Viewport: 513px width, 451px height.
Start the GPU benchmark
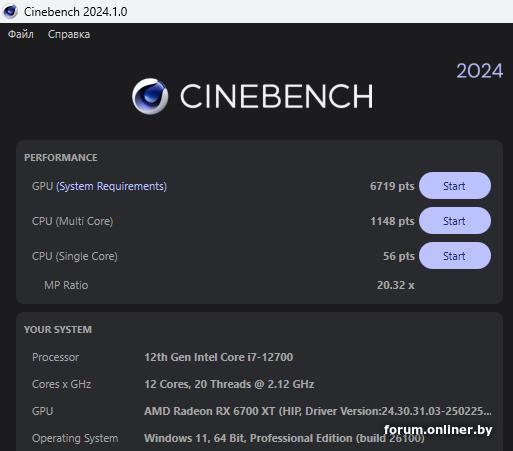[455, 186]
